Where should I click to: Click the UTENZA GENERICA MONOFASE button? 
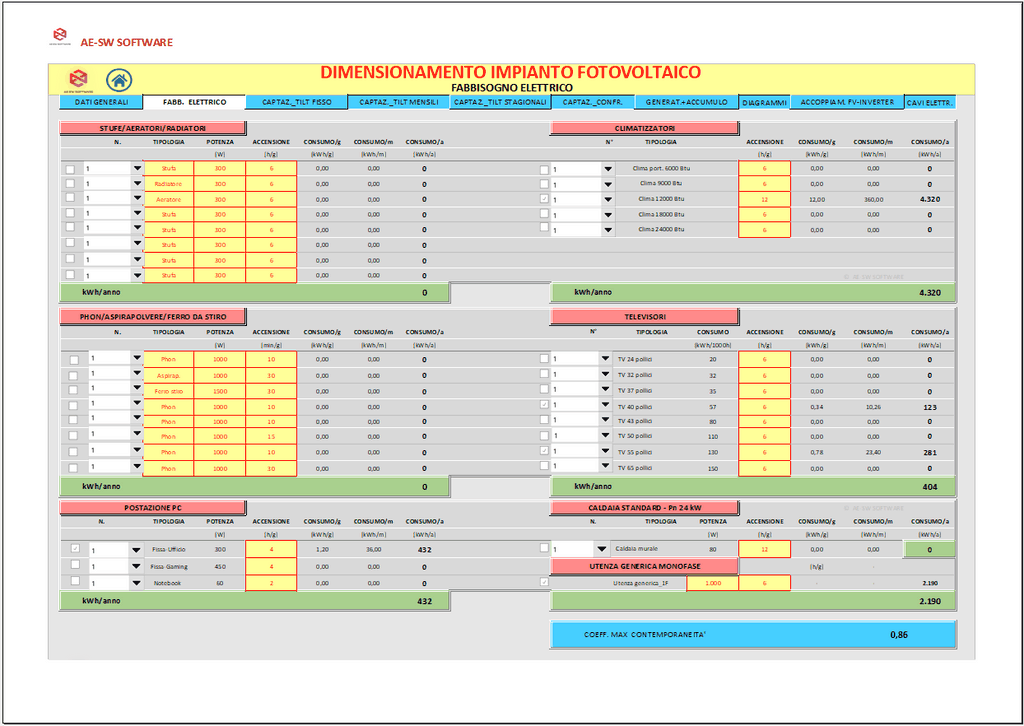(644, 566)
